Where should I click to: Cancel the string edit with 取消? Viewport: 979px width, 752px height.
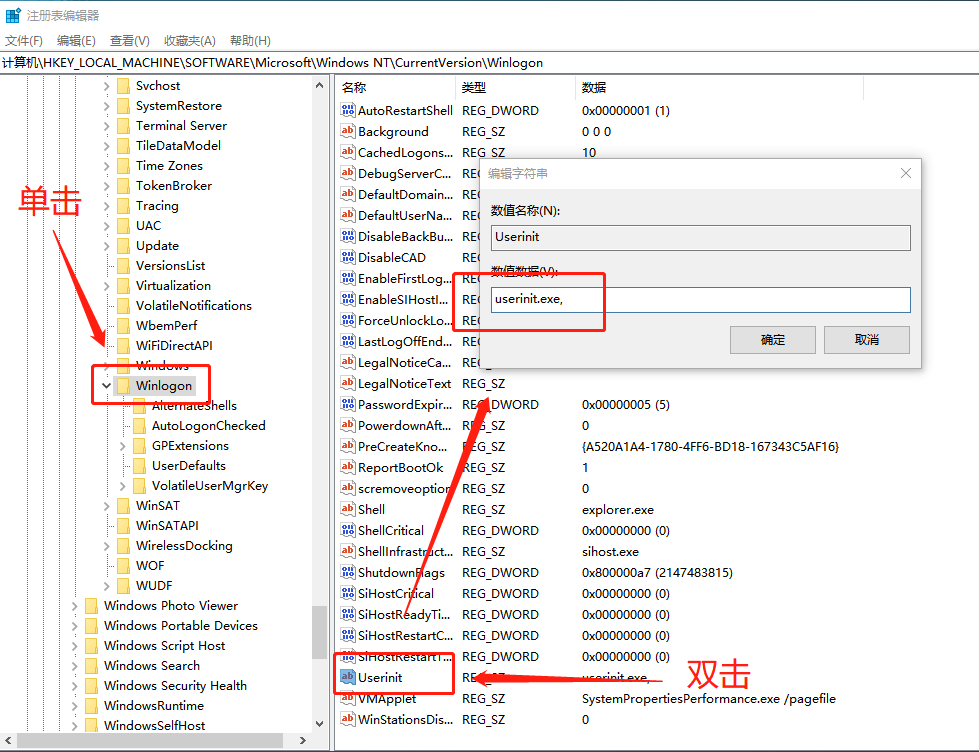867,340
